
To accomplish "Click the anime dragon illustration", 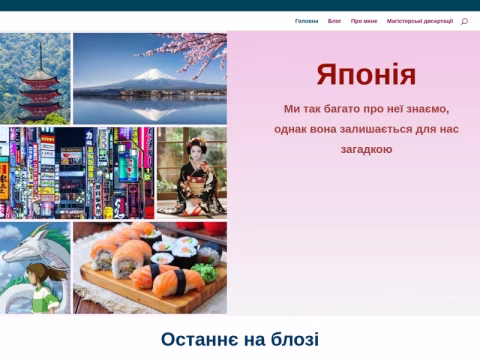I will click(35, 268).
